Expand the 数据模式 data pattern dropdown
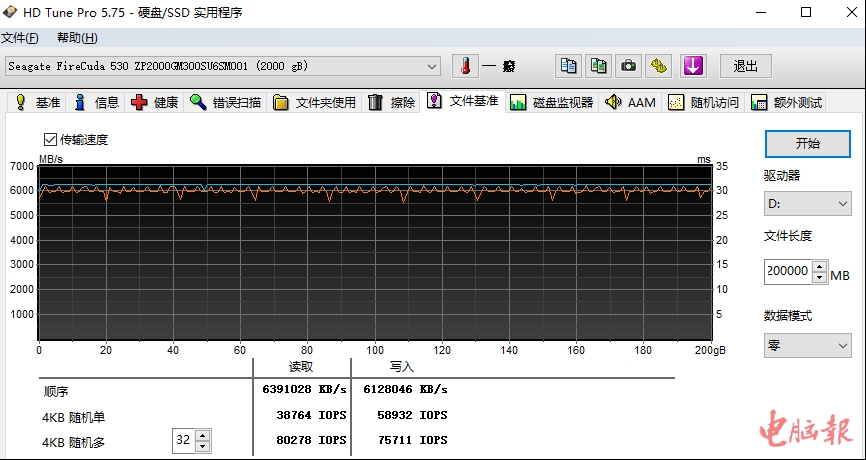Screen dimensions: 866x460 click(841, 345)
